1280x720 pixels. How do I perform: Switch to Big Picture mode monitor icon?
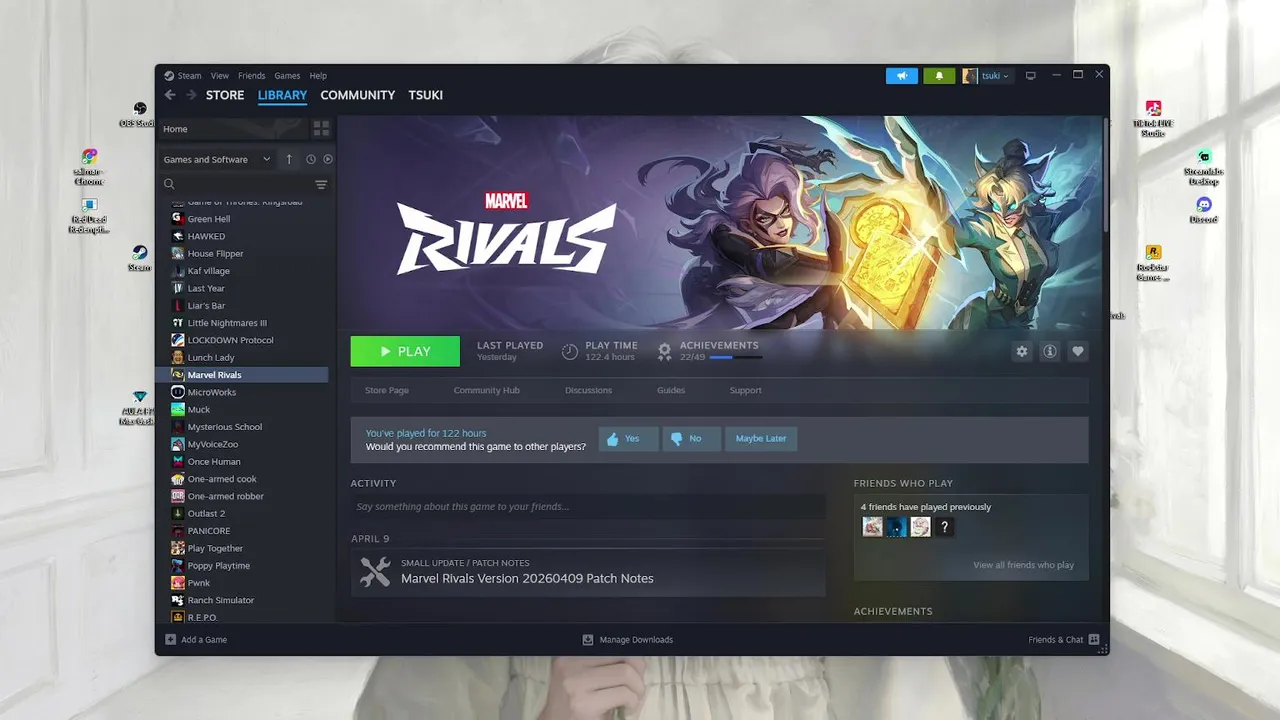click(x=1031, y=76)
